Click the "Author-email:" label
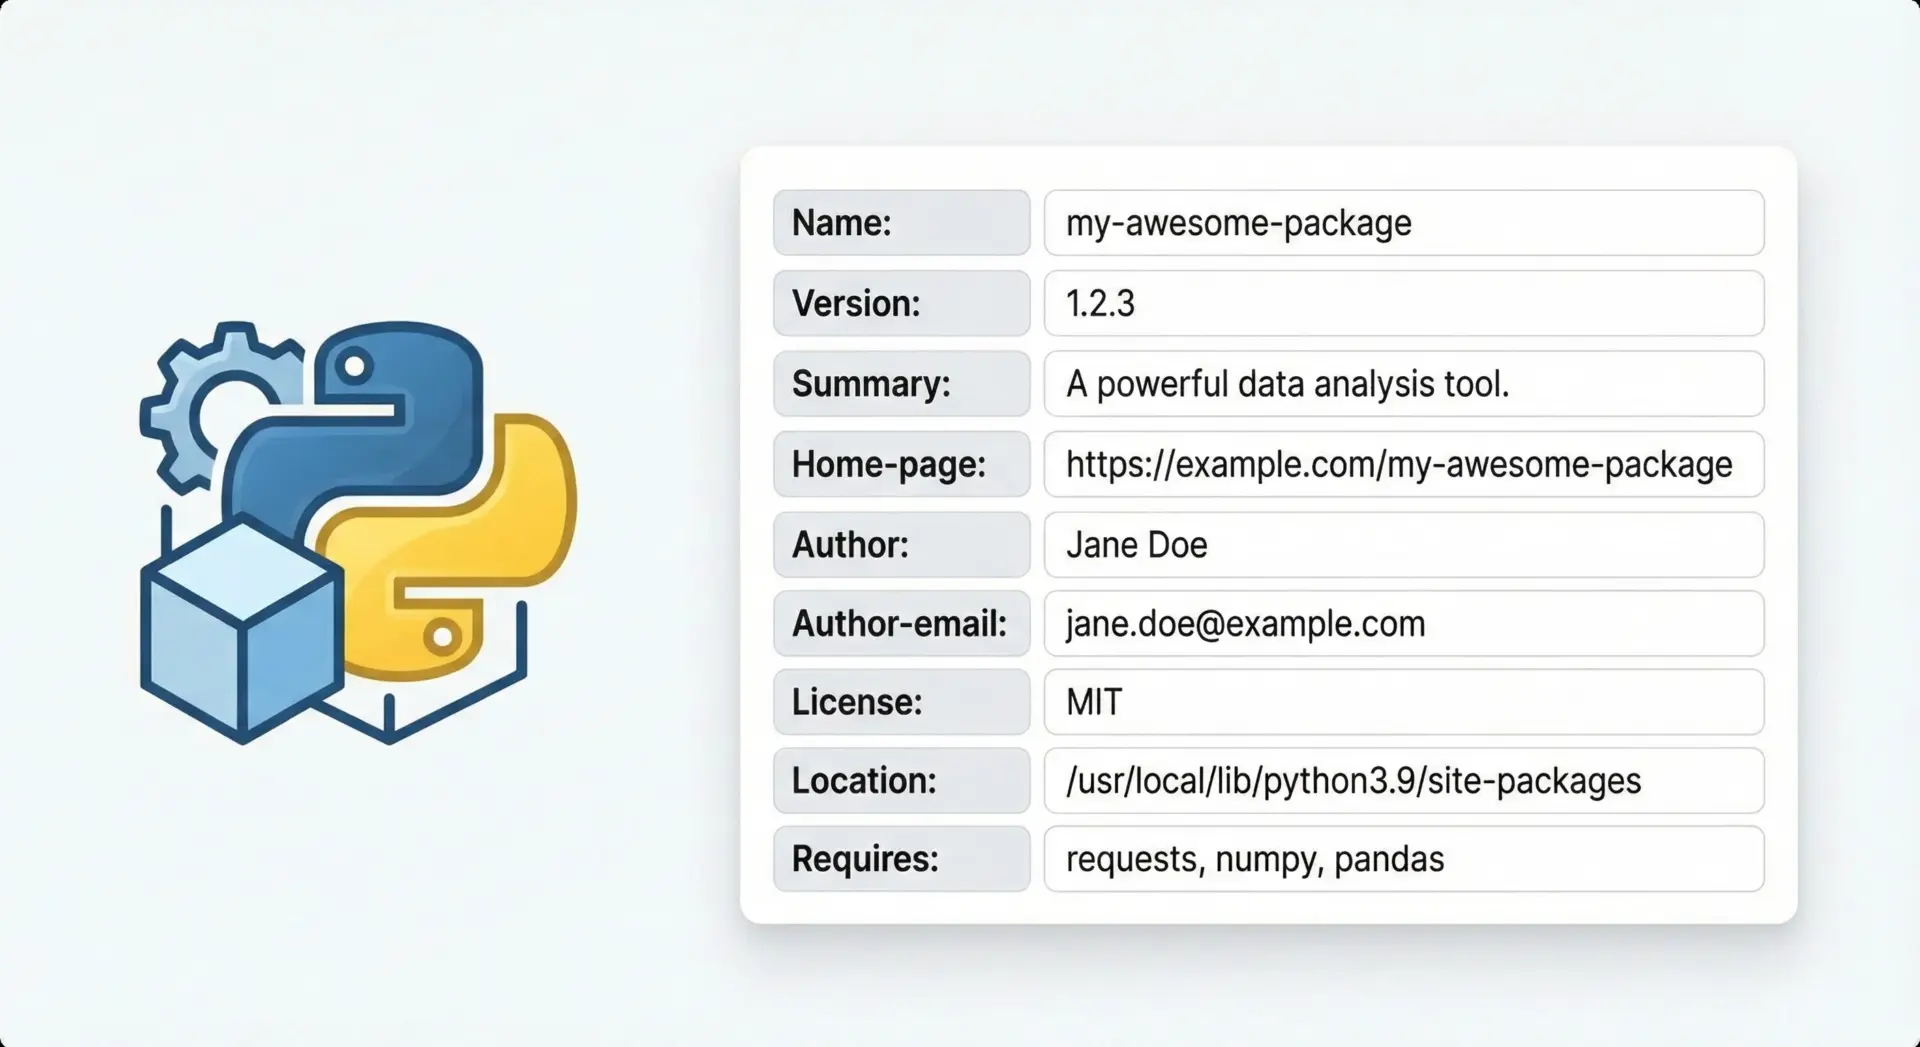Screen dimensions: 1920x1047 point(899,624)
